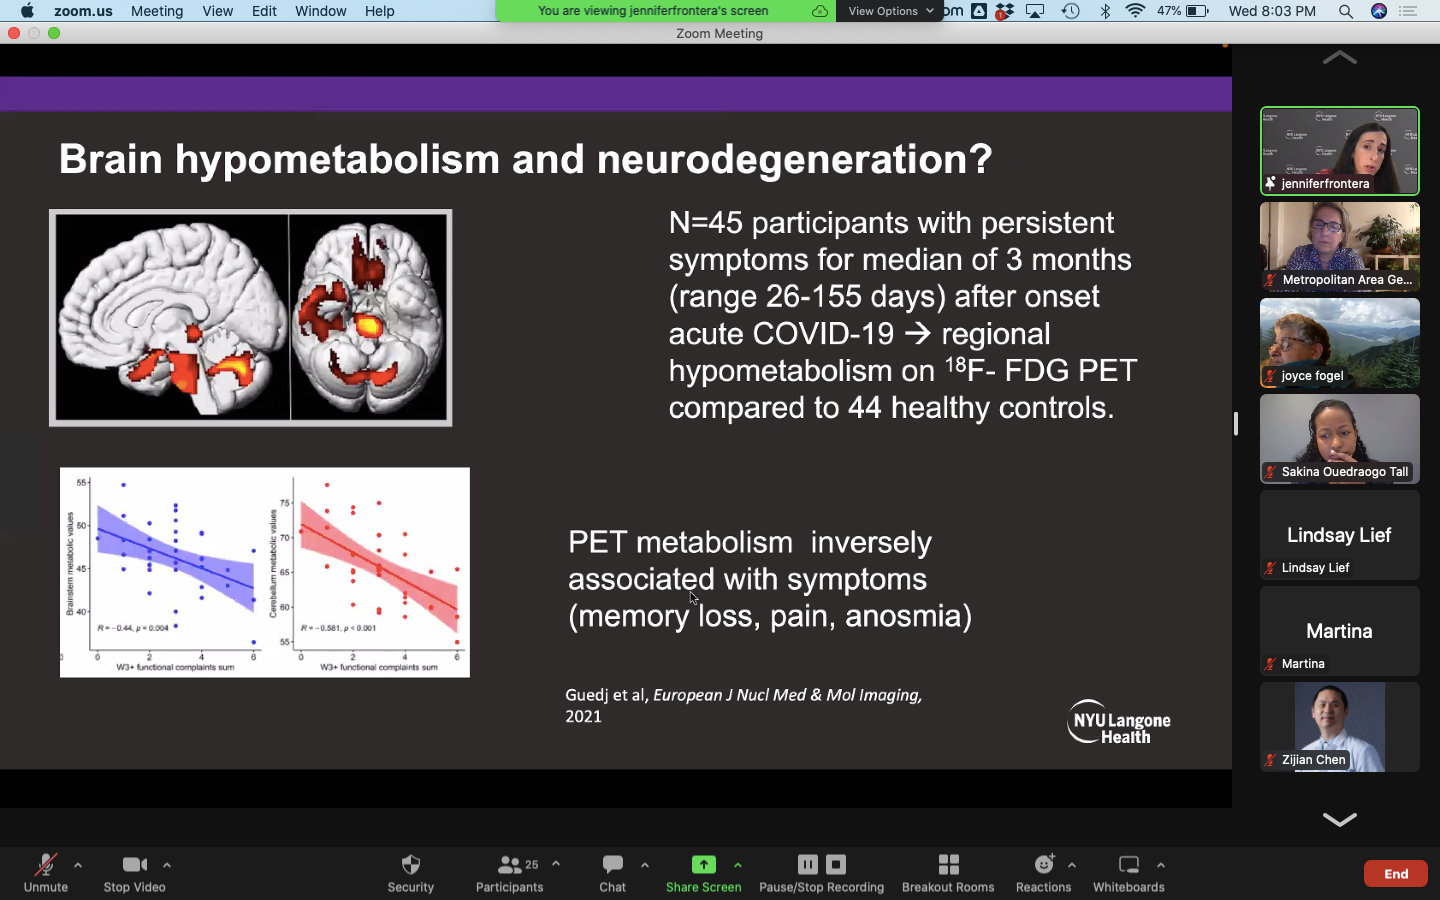Open the View menu
Viewport: 1440px width, 900px height.
217,11
